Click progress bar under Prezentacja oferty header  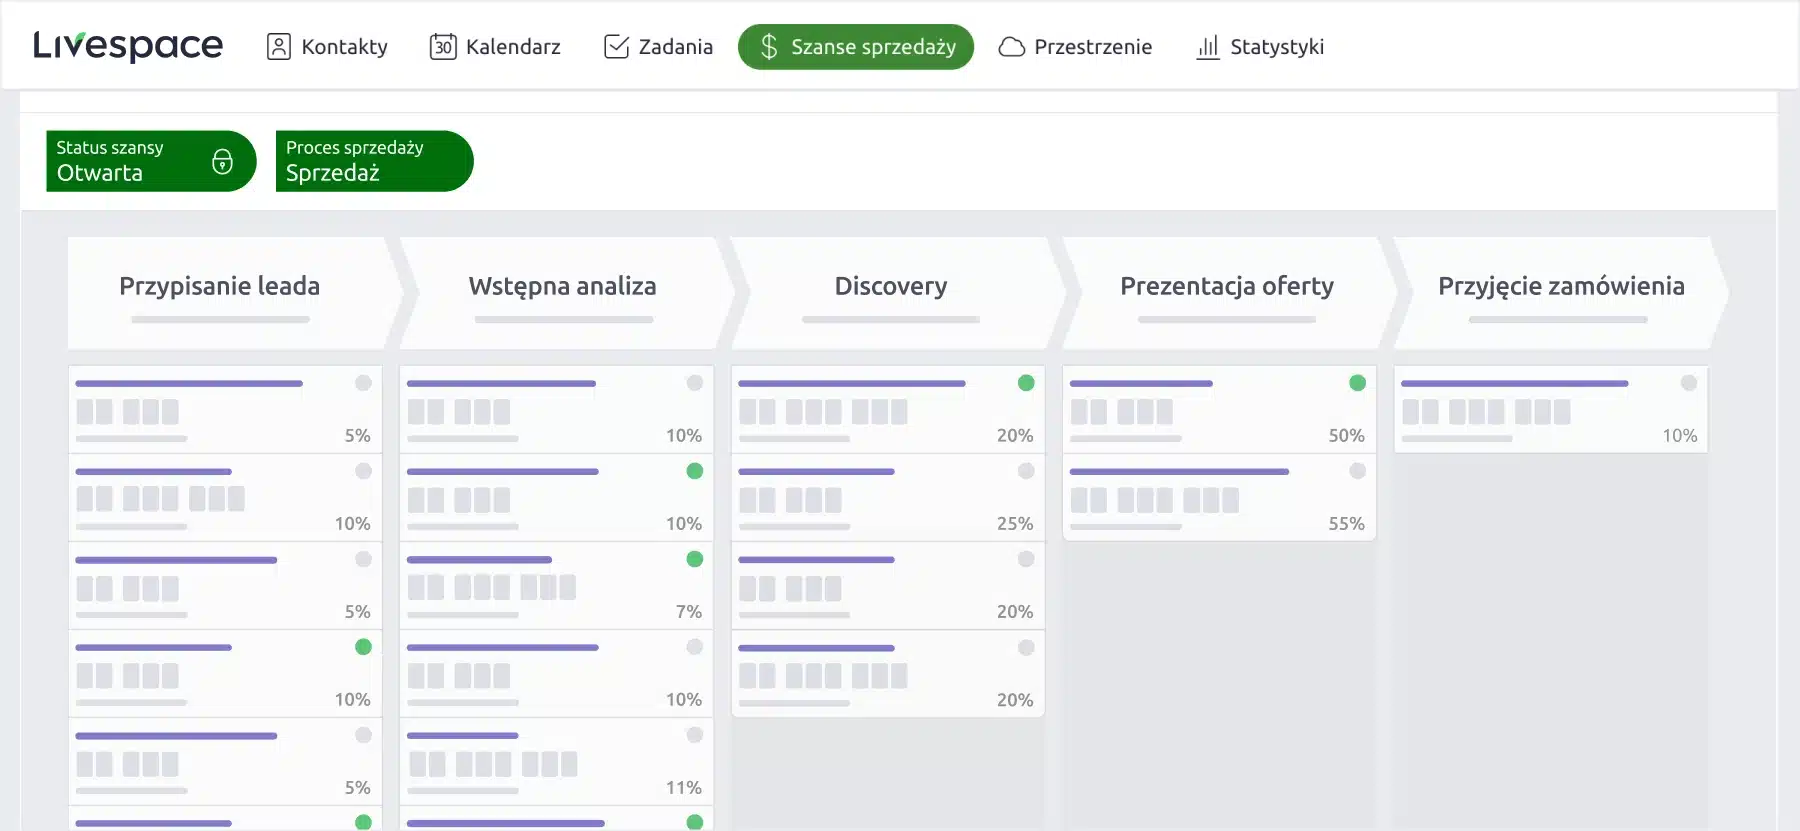[1227, 320]
